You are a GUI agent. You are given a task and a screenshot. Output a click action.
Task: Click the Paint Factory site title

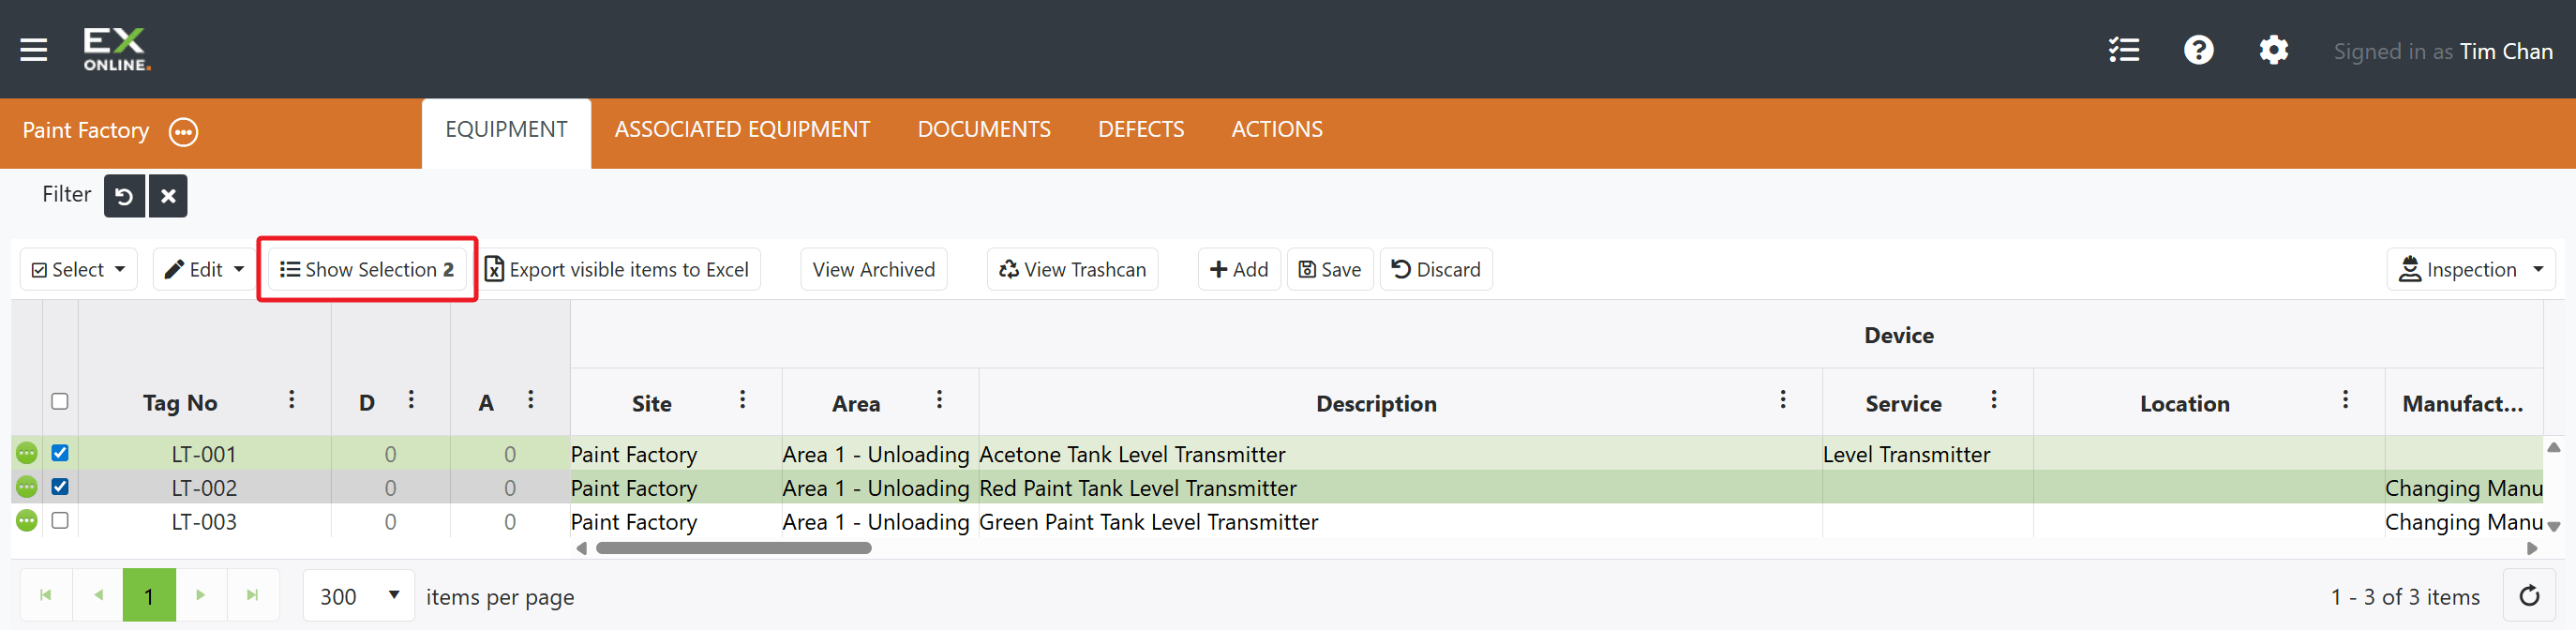[86, 131]
